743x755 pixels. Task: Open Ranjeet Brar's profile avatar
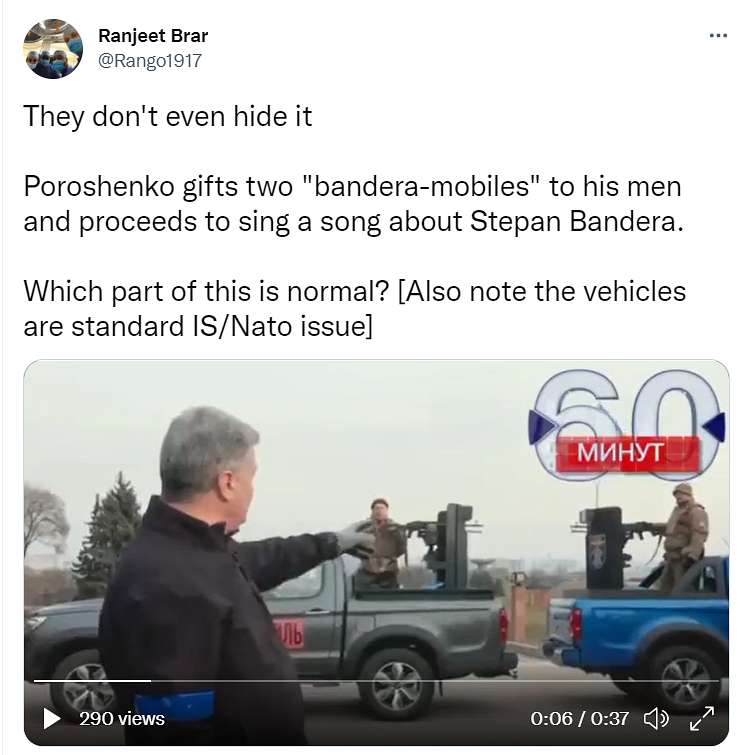tap(53, 49)
